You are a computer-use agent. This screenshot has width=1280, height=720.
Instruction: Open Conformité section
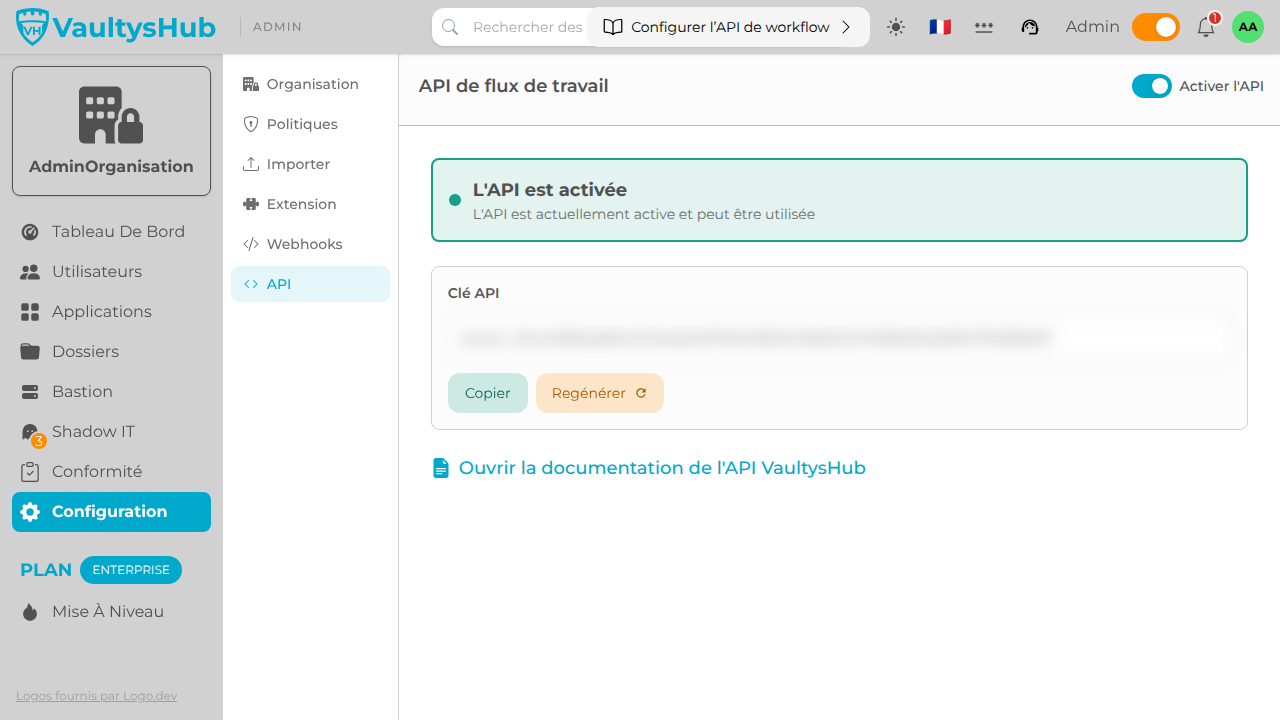111,471
